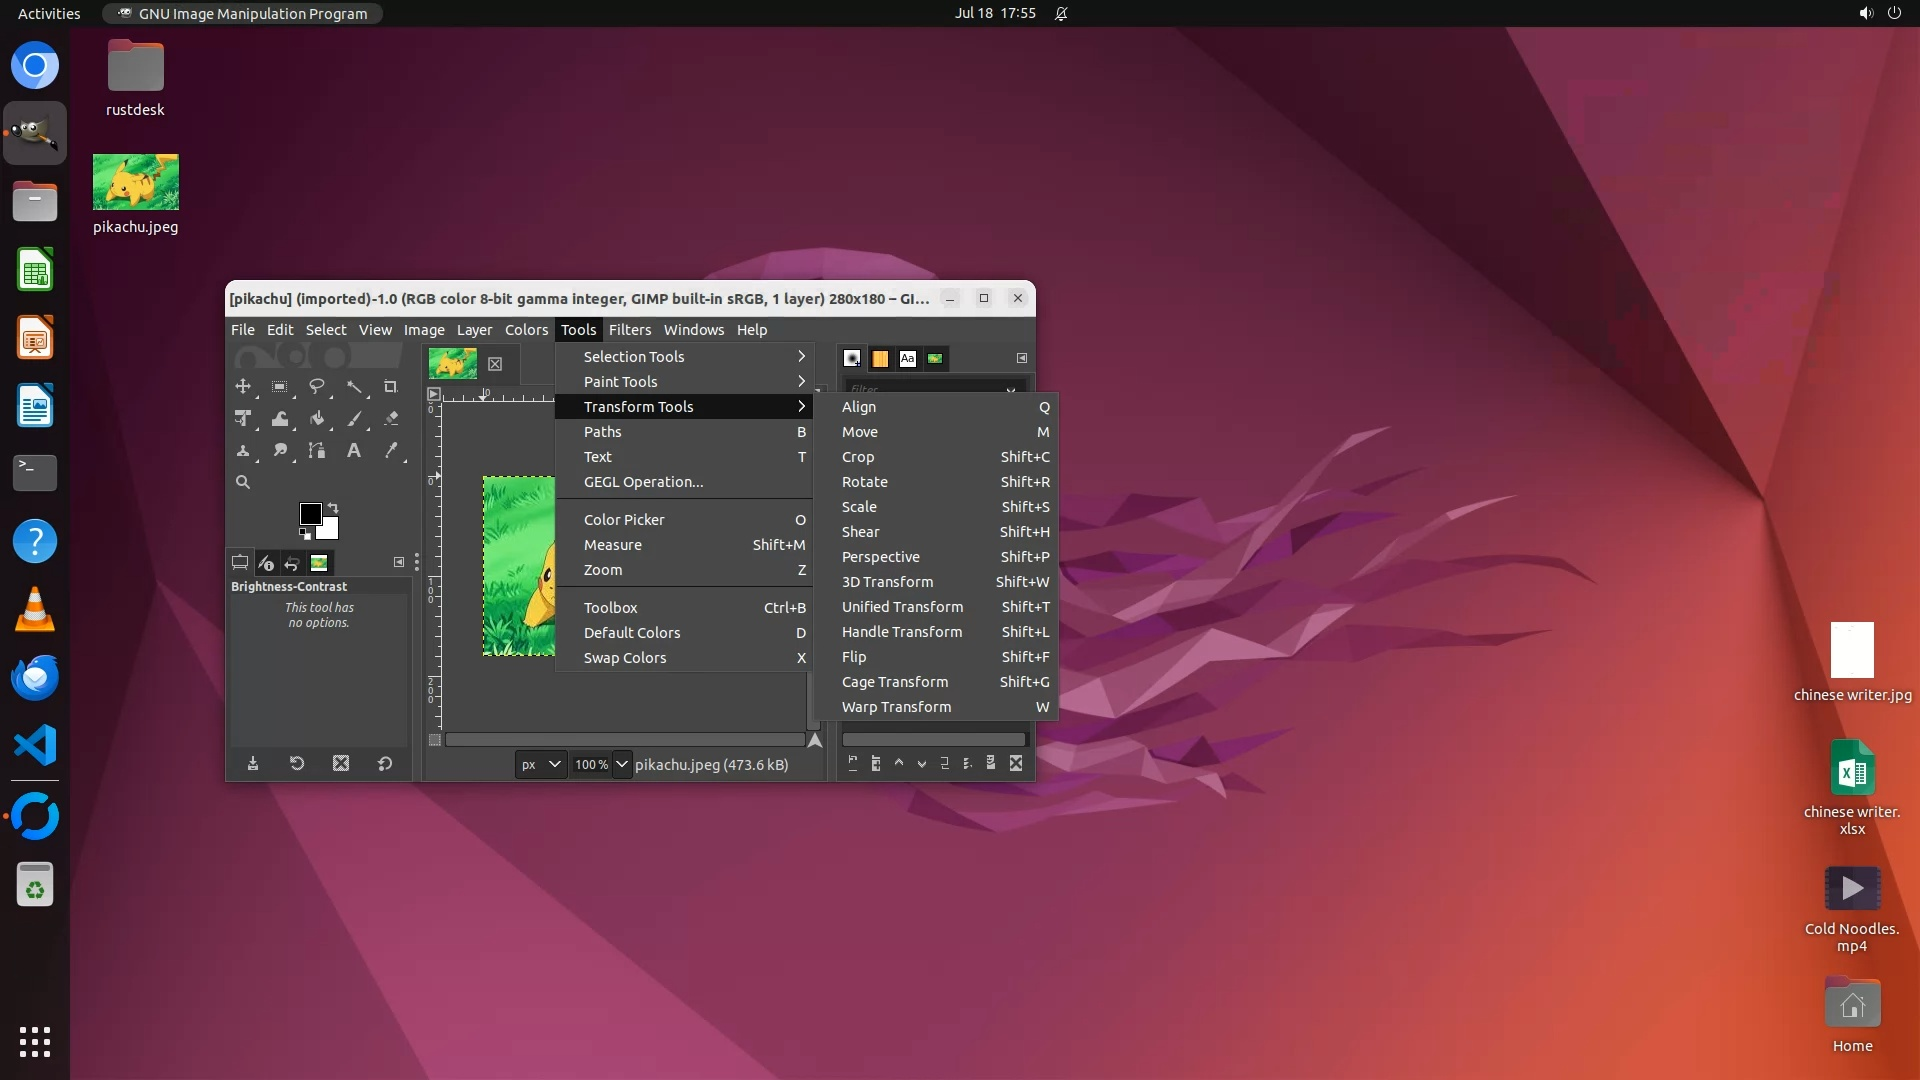The image size is (1920, 1080).
Task: Select the Fuzzy Select wand tool
Action: click(x=354, y=386)
